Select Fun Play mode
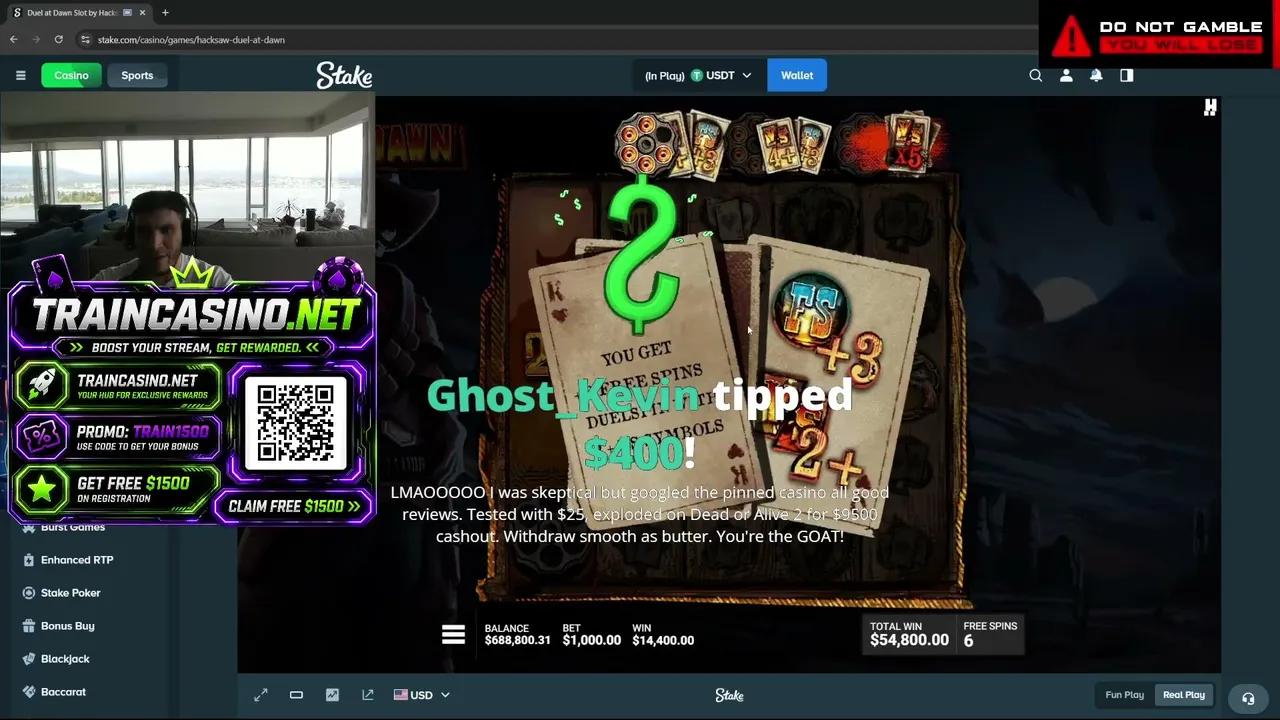 point(1125,695)
